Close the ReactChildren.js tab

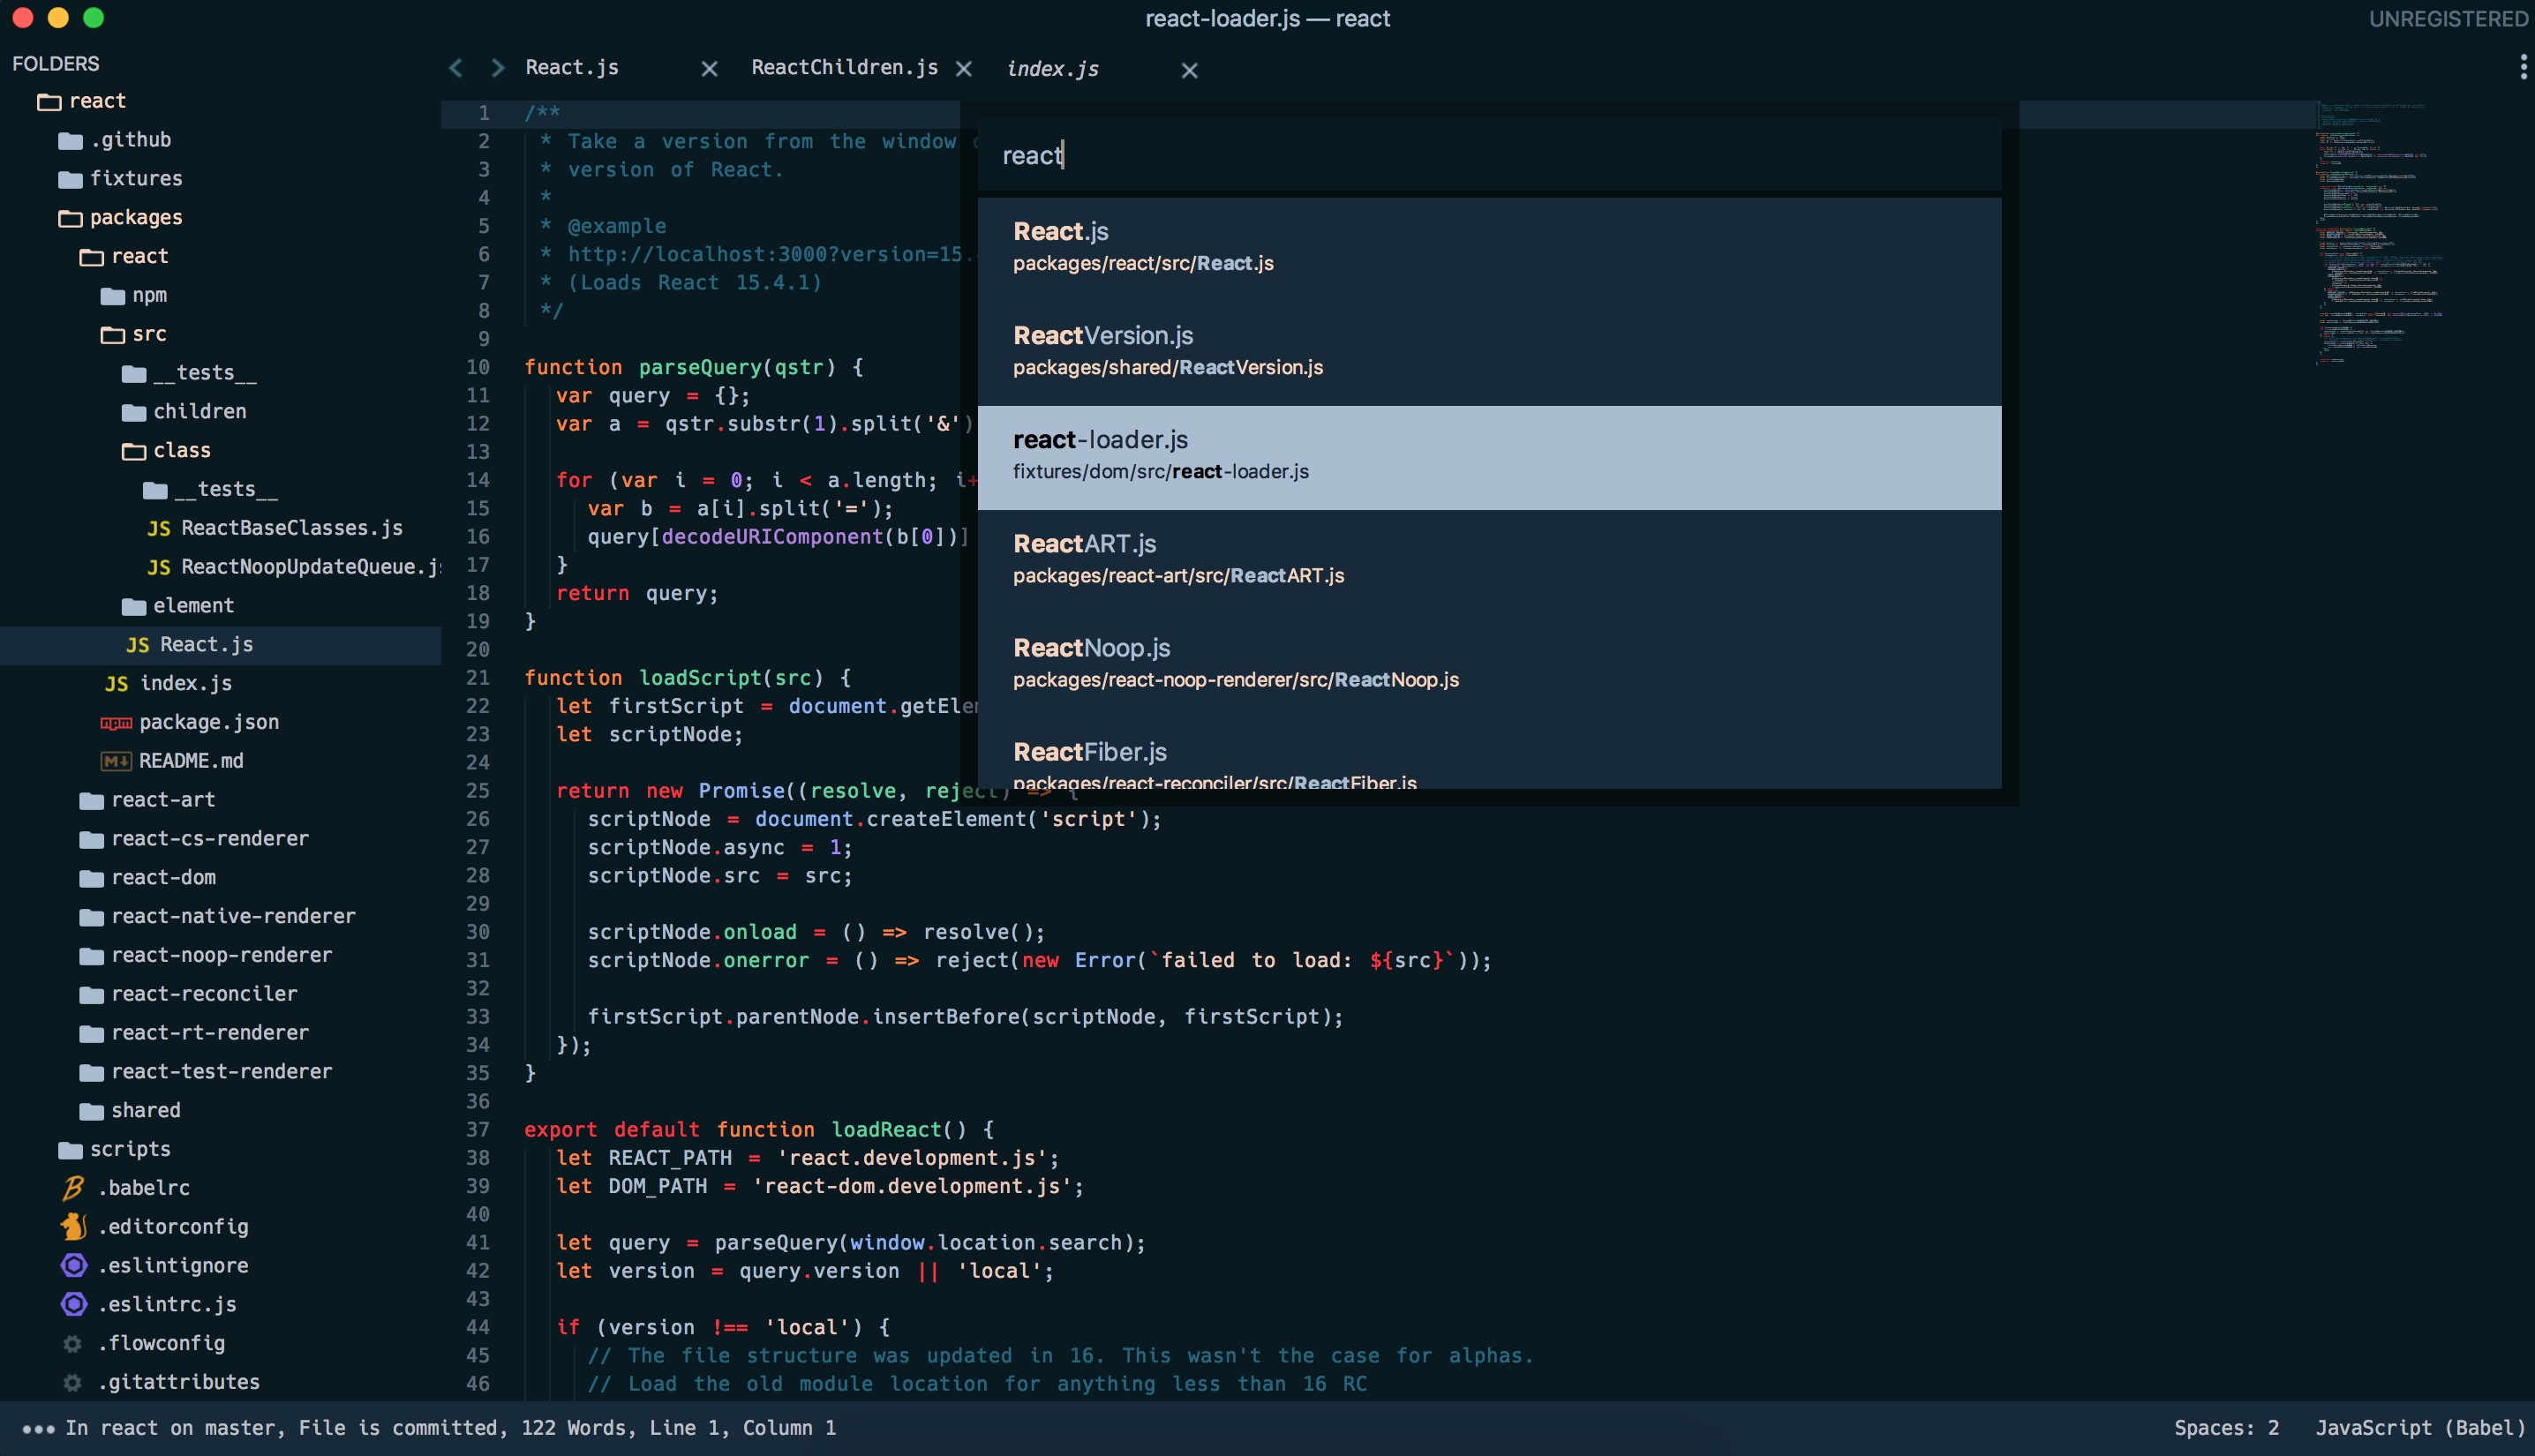coord(963,69)
